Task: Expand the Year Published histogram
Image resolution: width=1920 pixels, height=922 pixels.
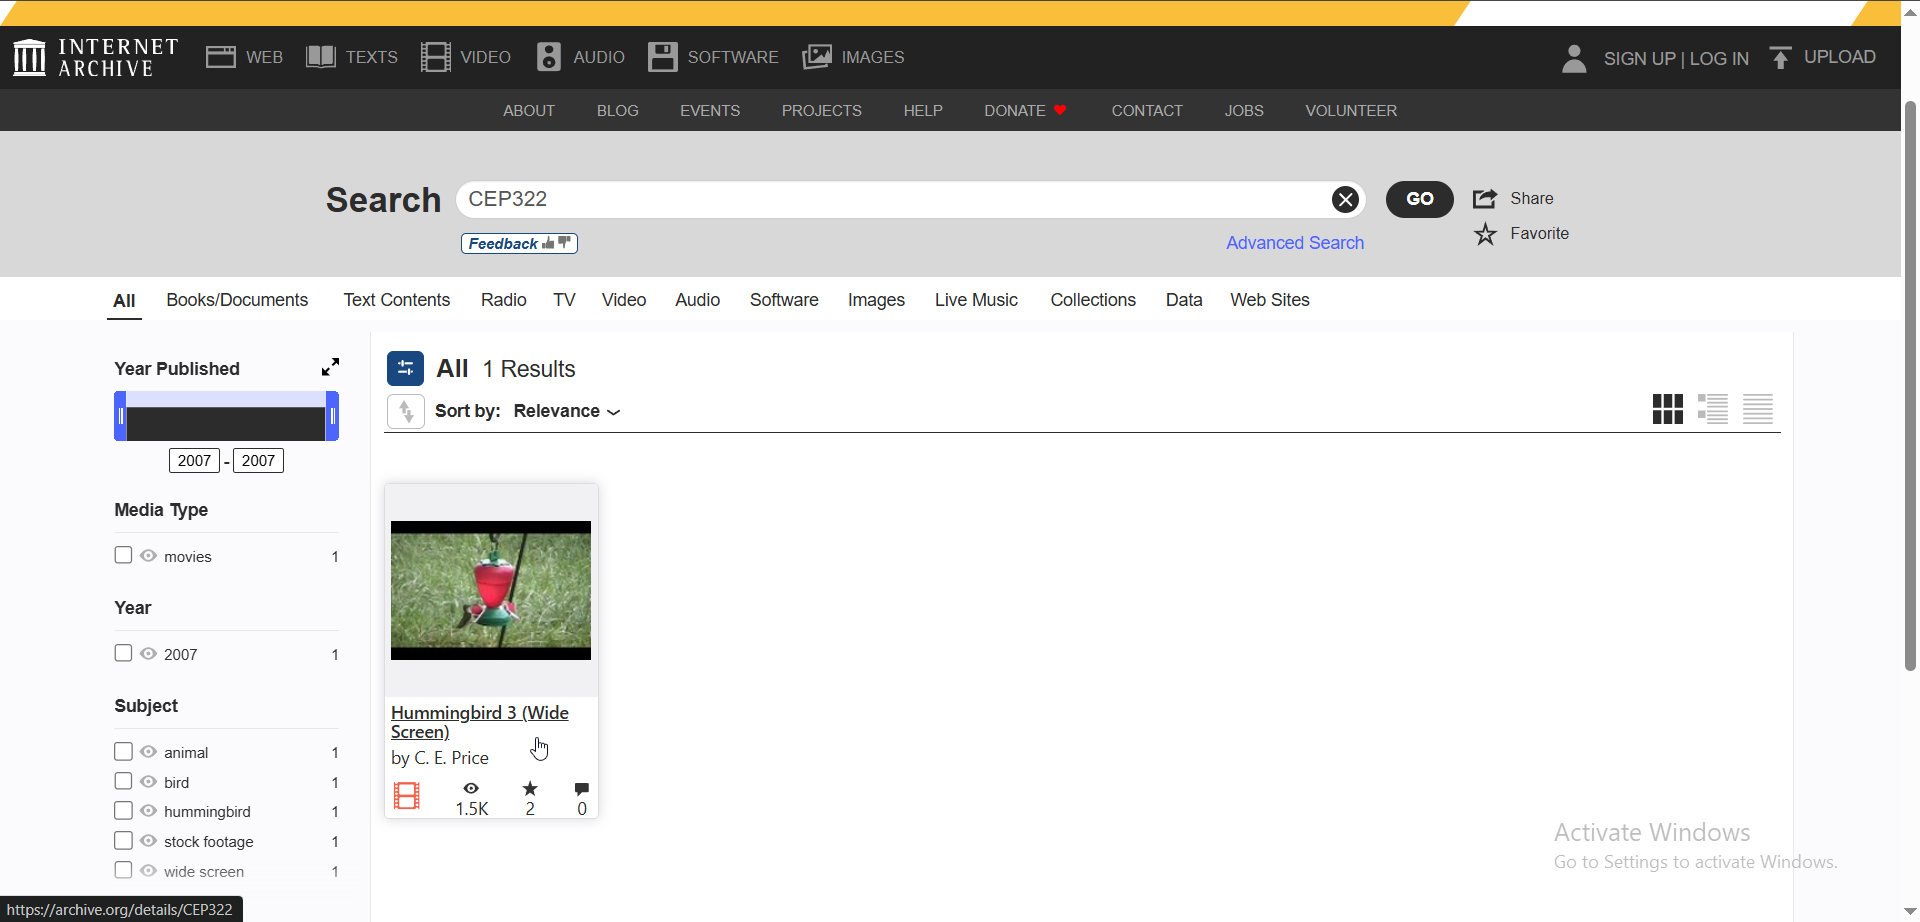Action: coord(330,367)
